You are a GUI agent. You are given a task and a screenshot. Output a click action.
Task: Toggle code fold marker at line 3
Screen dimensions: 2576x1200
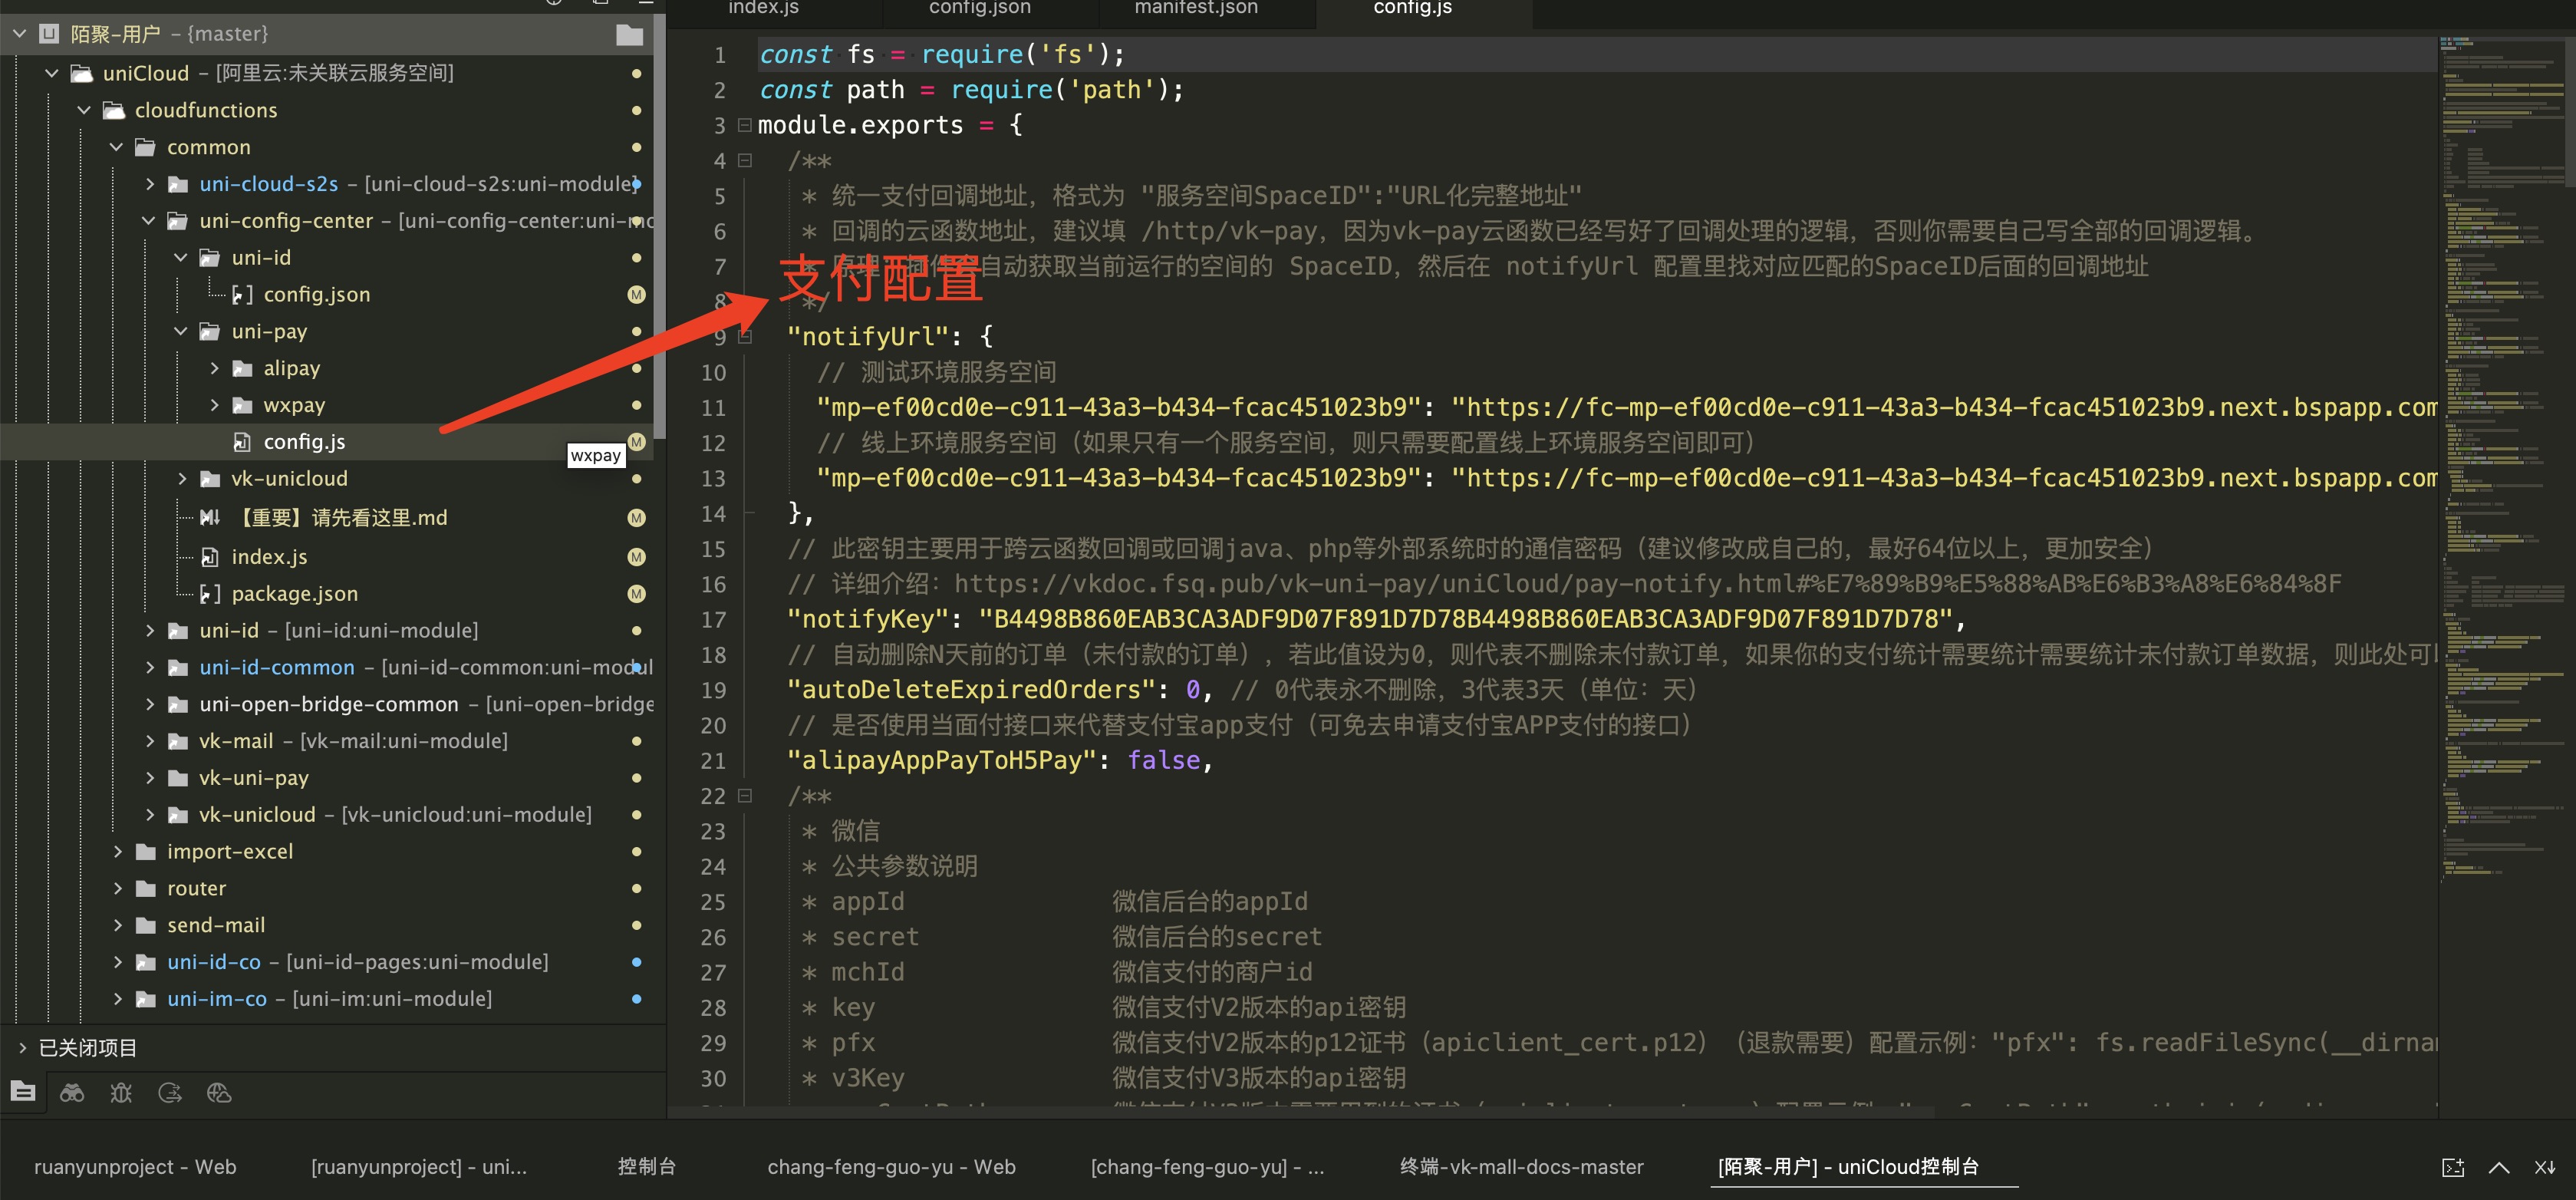(x=744, y=125)
